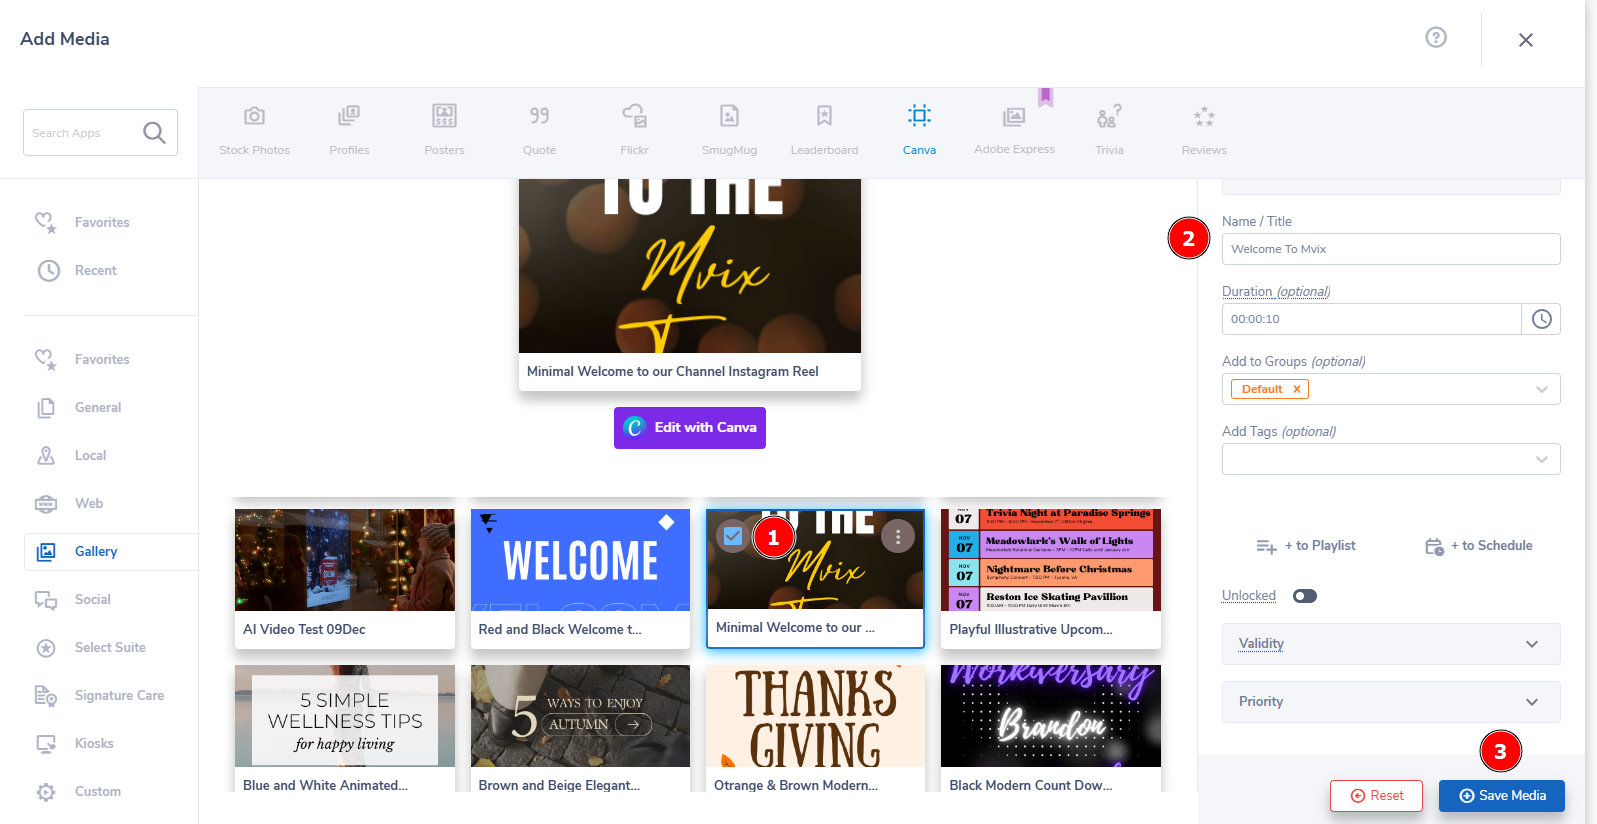This screenshot has height=824, width=1597.
Task: Open the Signature Care category
Action: pos(99,695)
